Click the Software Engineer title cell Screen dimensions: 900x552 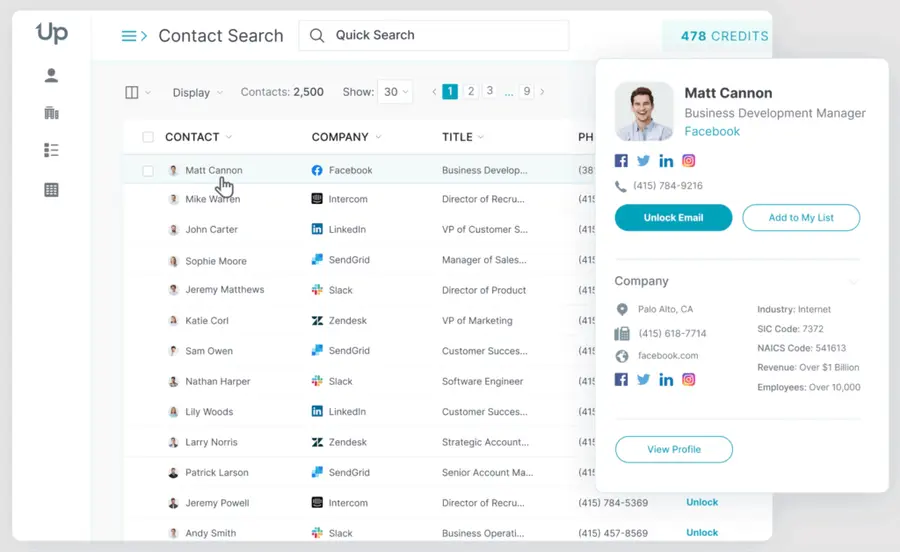point(482,381)
